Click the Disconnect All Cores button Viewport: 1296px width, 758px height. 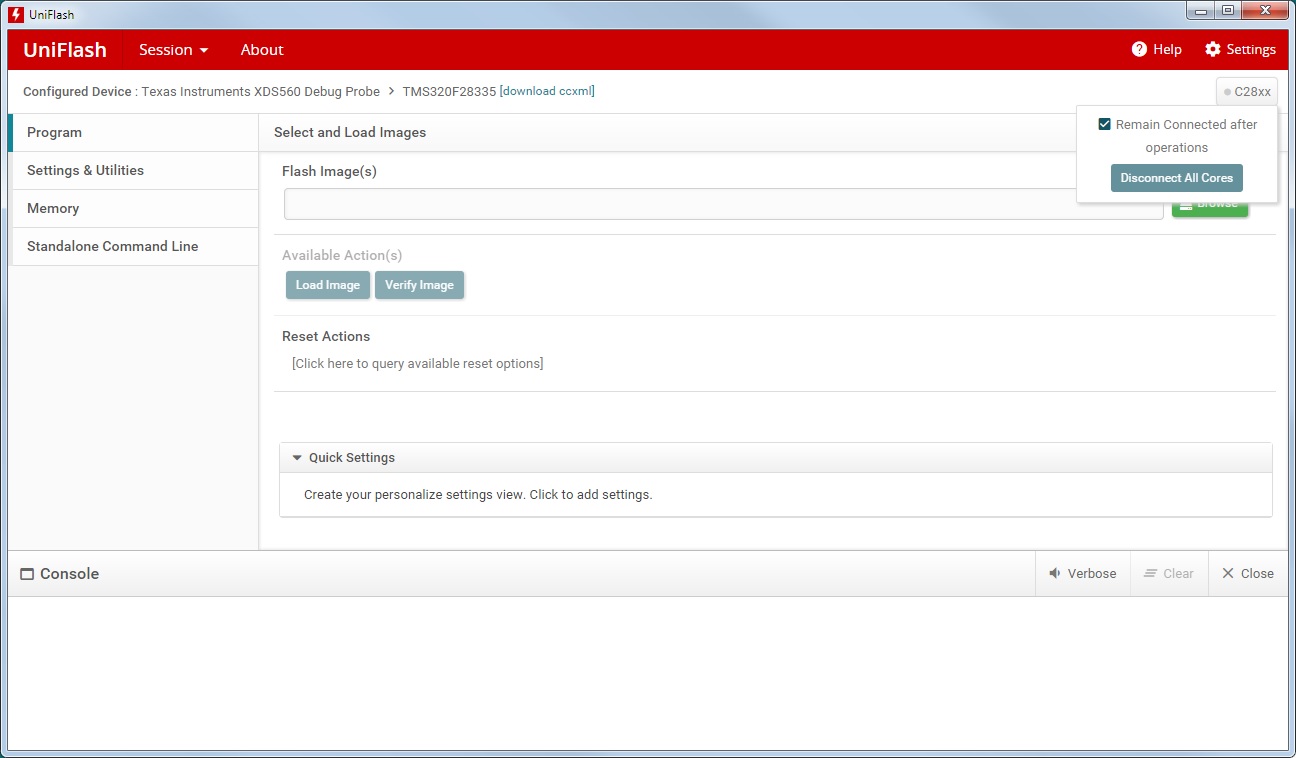pos(1177,178)
